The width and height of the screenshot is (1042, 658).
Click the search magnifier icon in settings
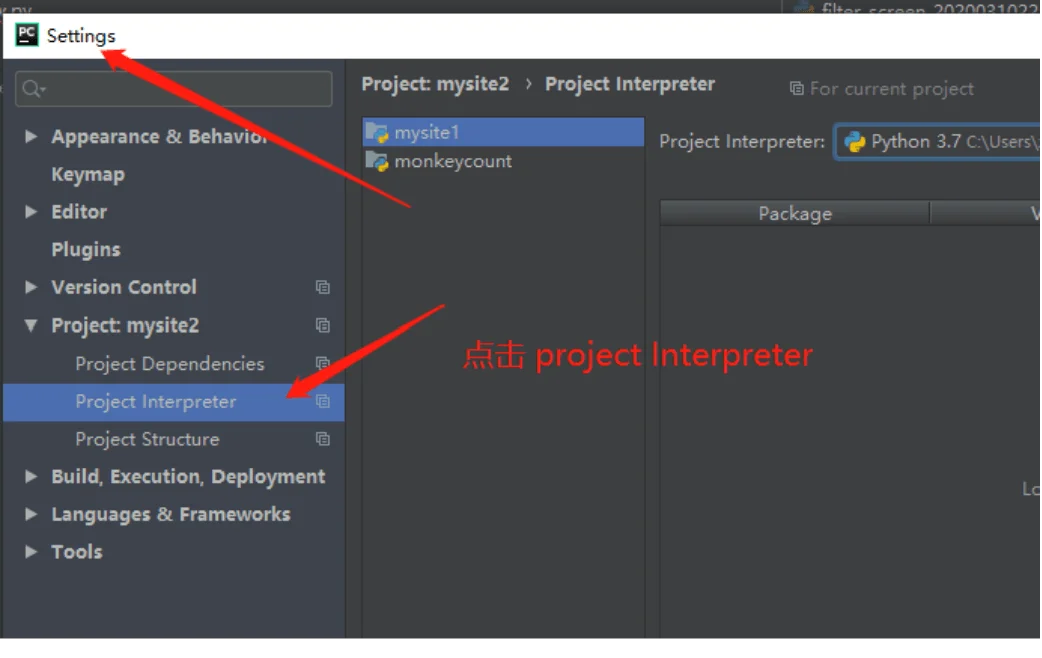point(33,88)
